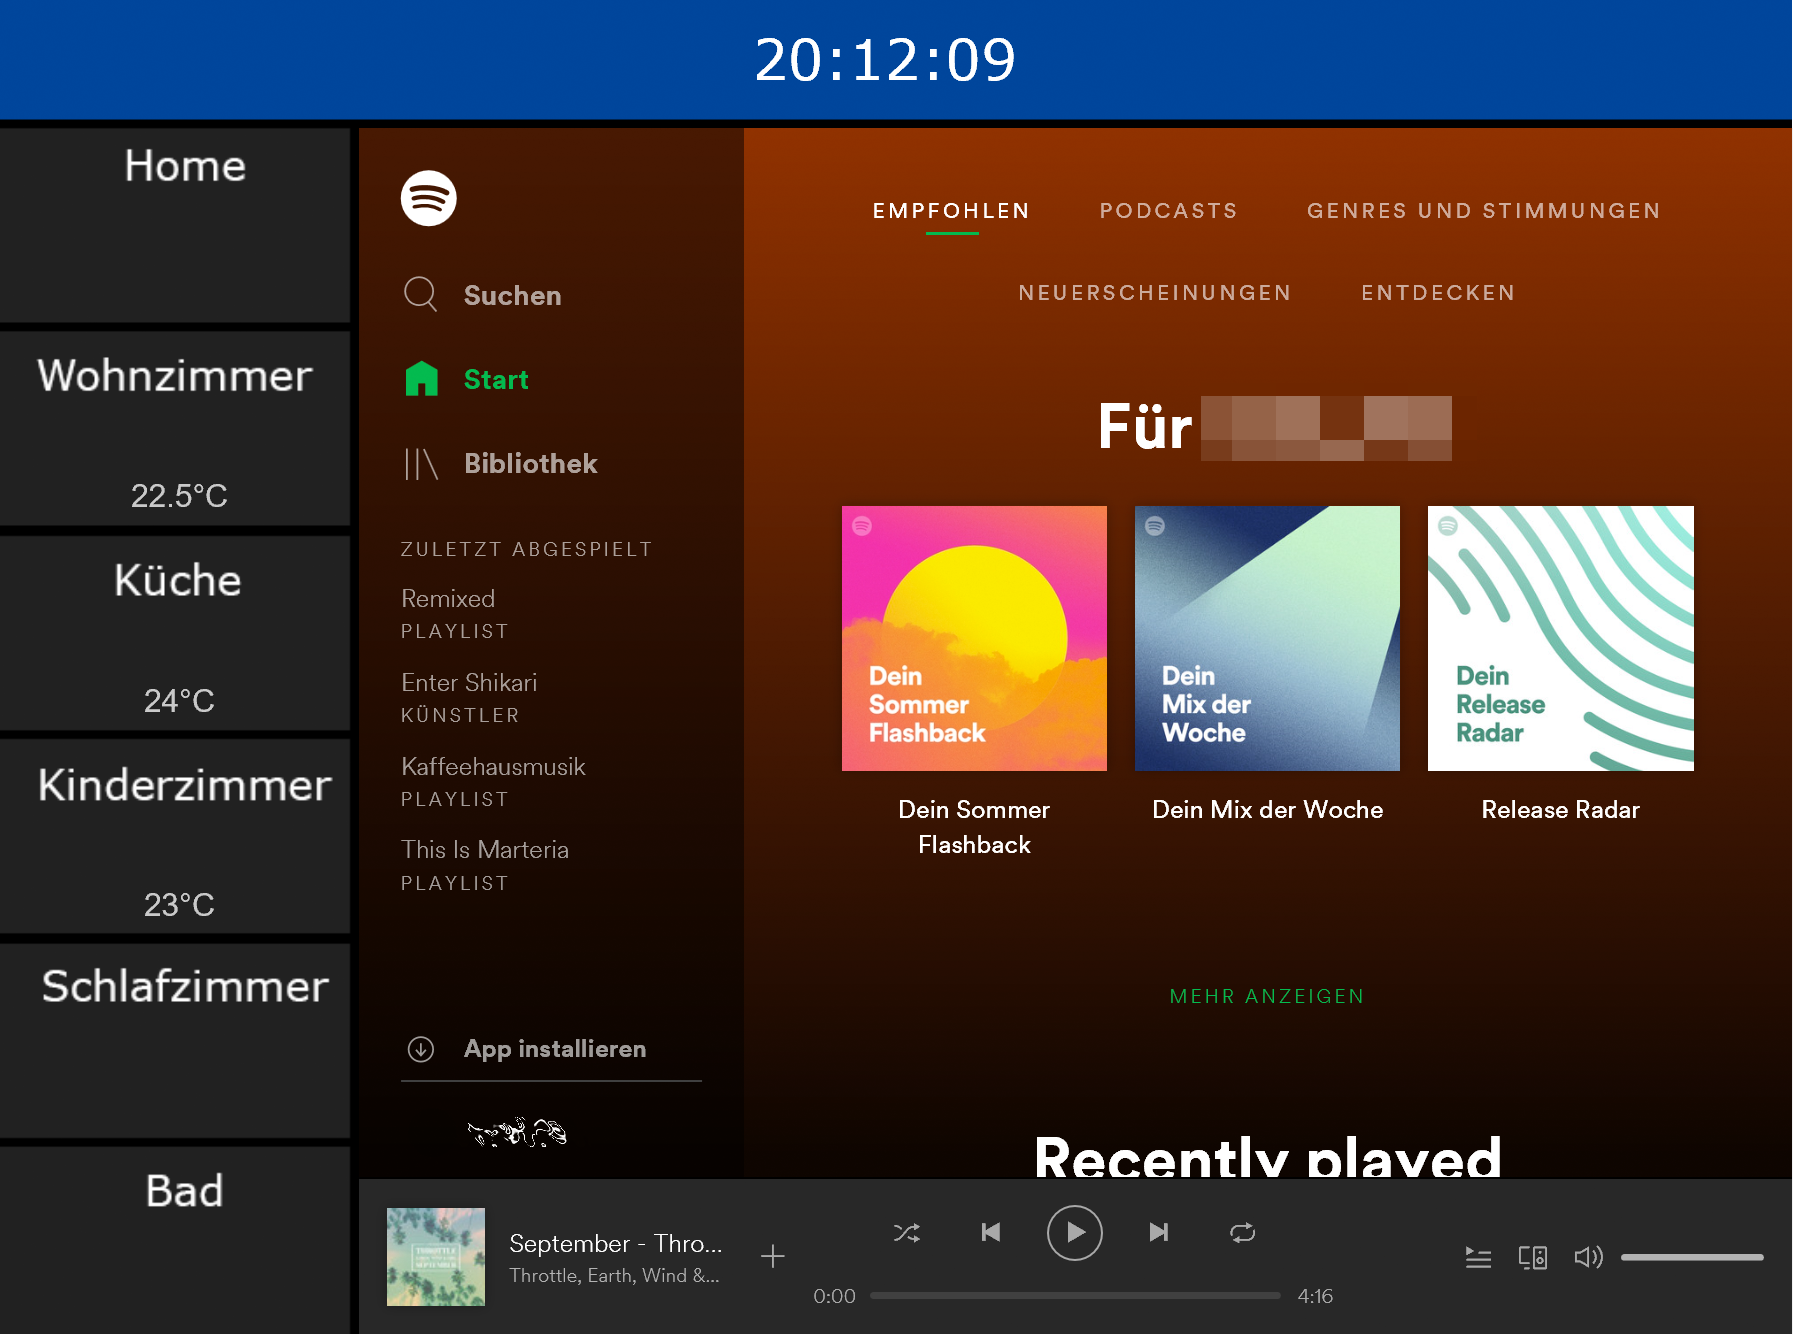Skip to the previous track
1793x1334 pixels.
pyautogui.click(x=990, y=1232)
